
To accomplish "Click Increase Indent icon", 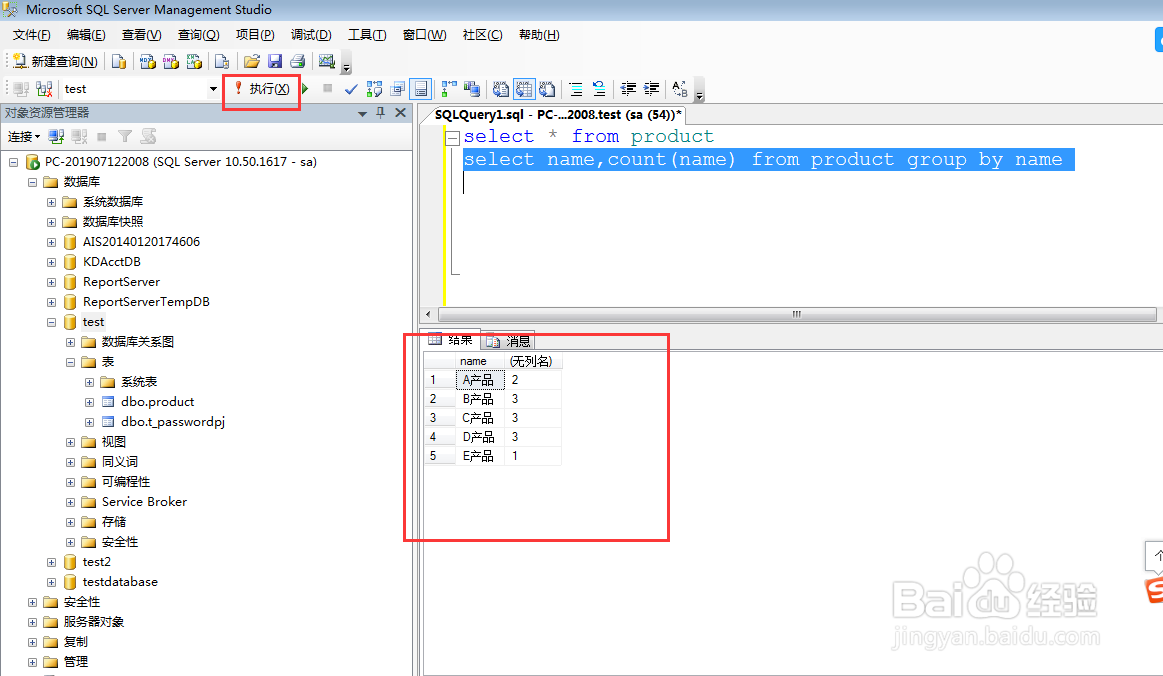I will tap(651, 89).
